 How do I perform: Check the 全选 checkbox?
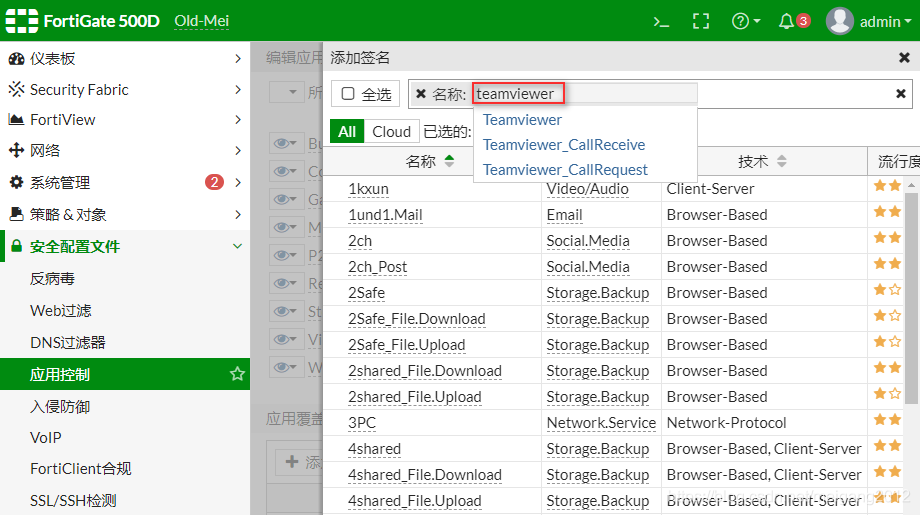(348, 94)
